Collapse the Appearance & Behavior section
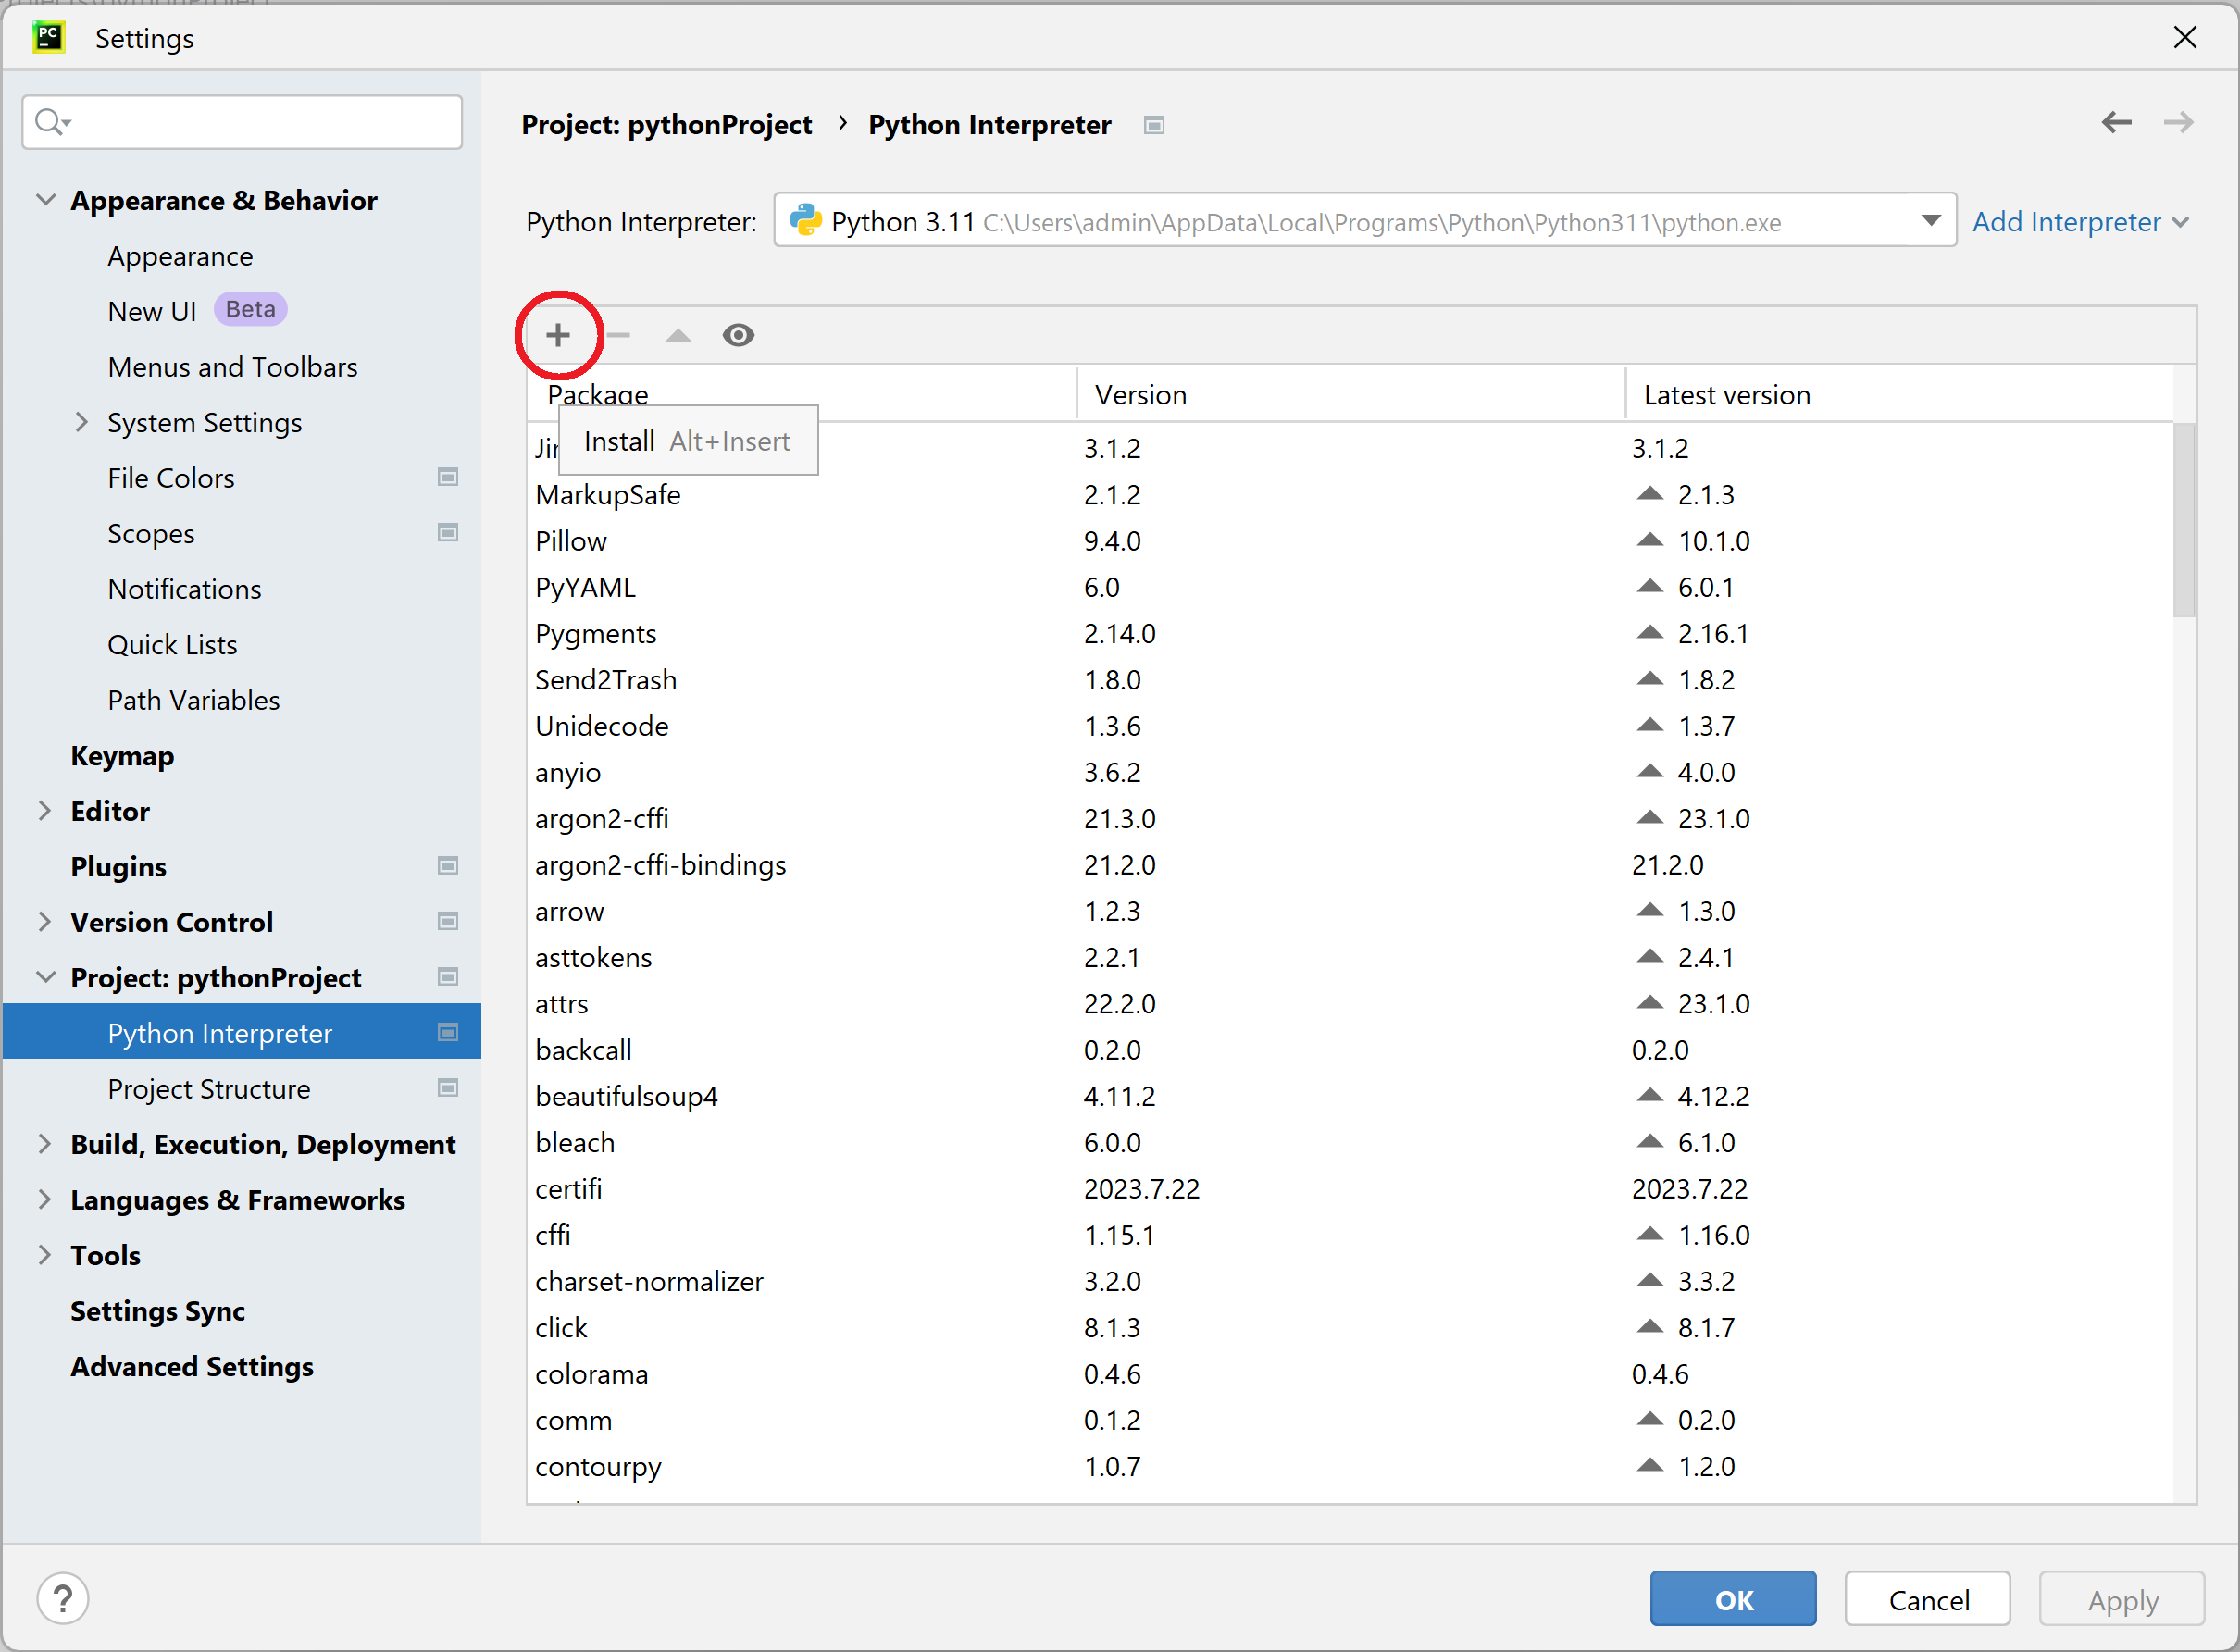 pos(45,200)
